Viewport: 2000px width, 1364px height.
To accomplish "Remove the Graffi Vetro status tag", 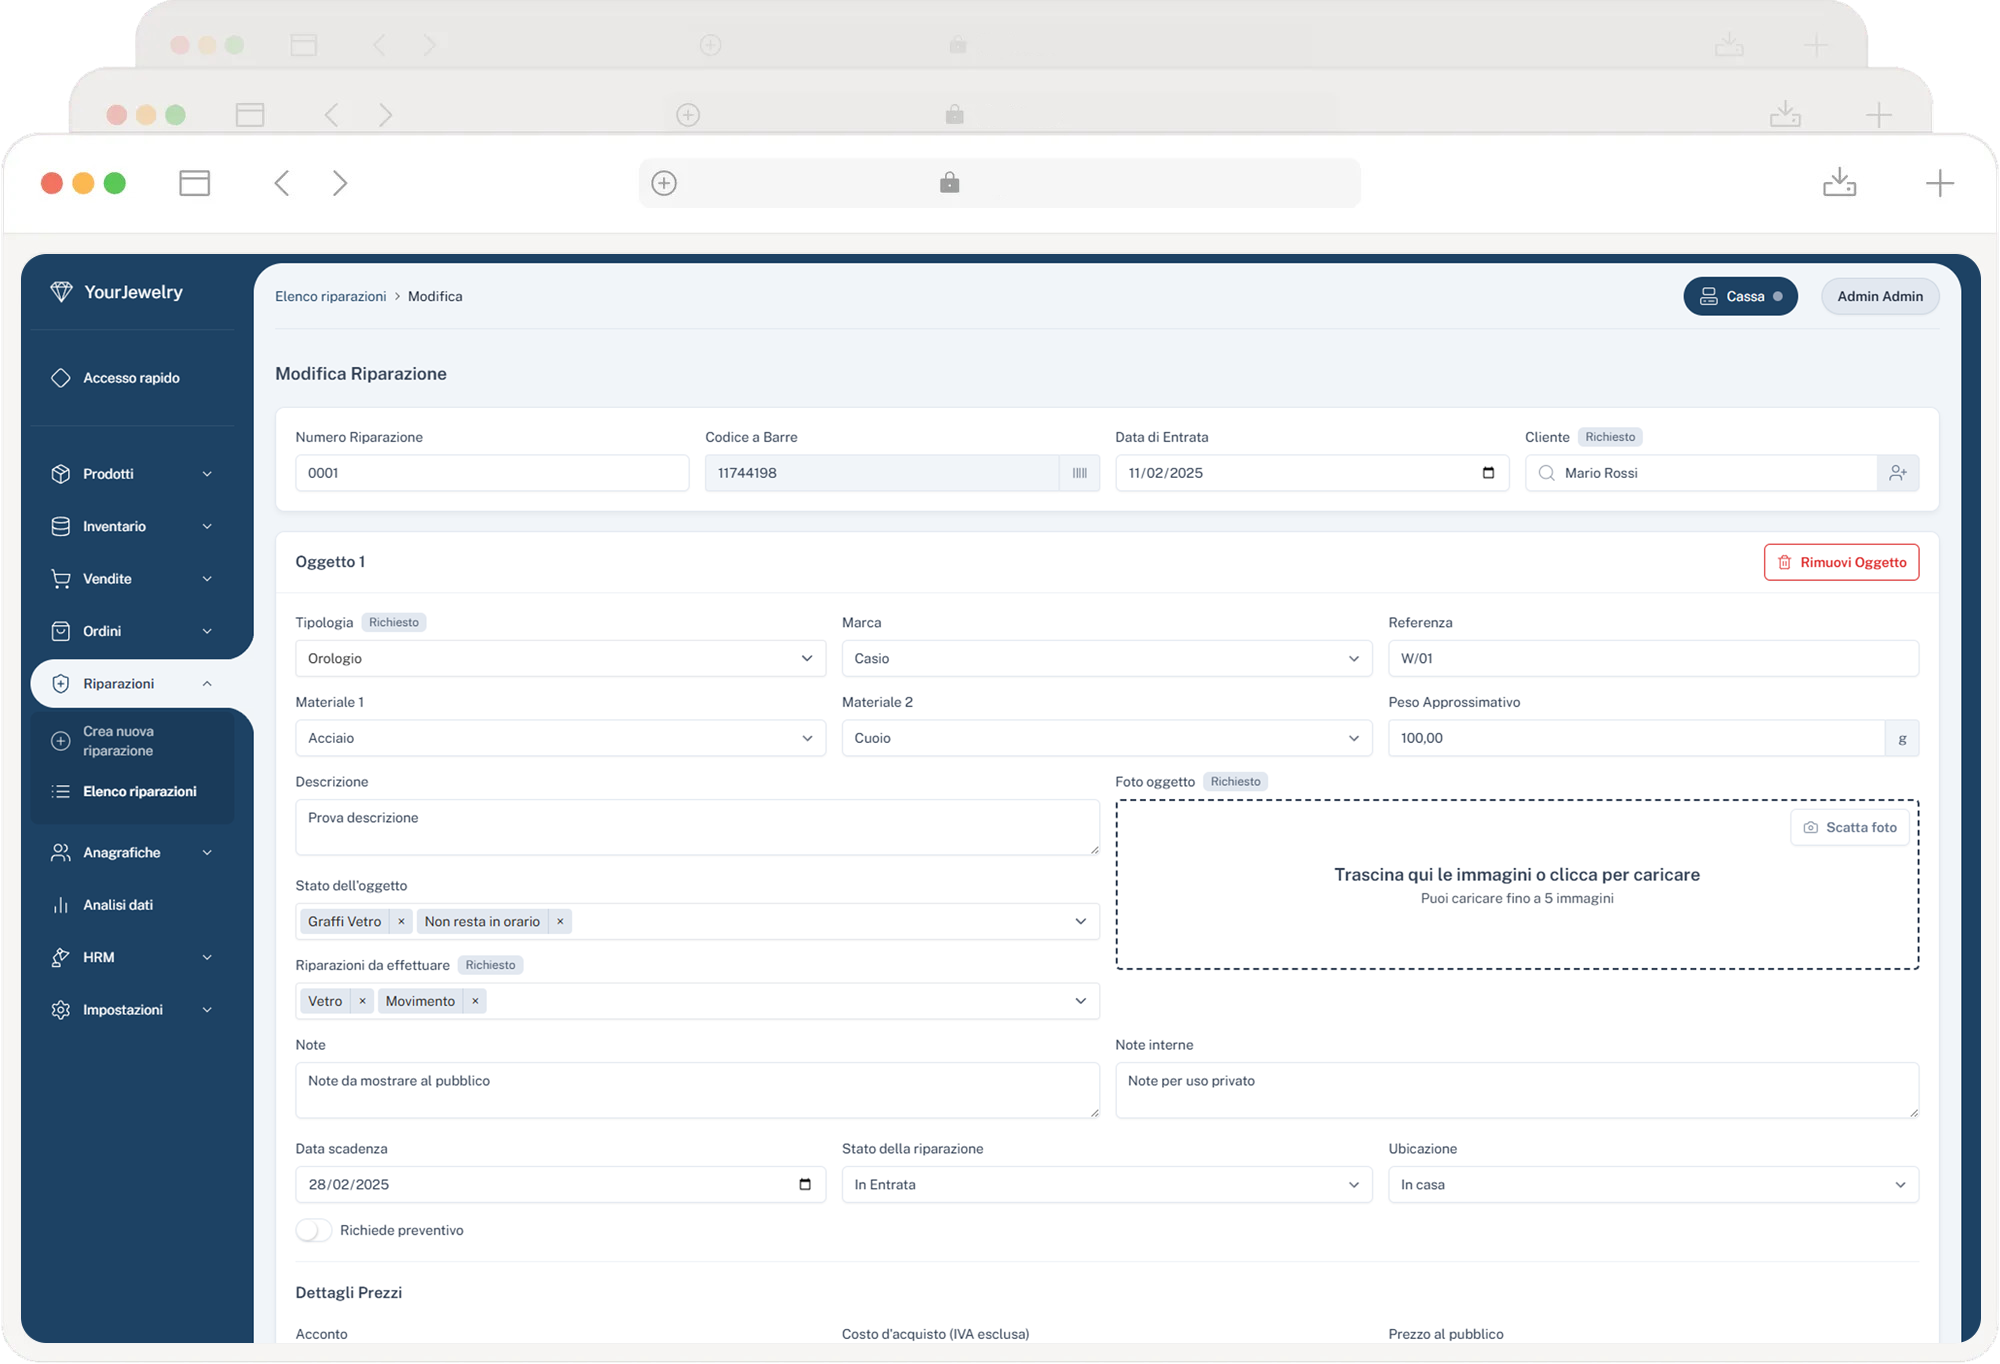I will click(x=401, y=921).
